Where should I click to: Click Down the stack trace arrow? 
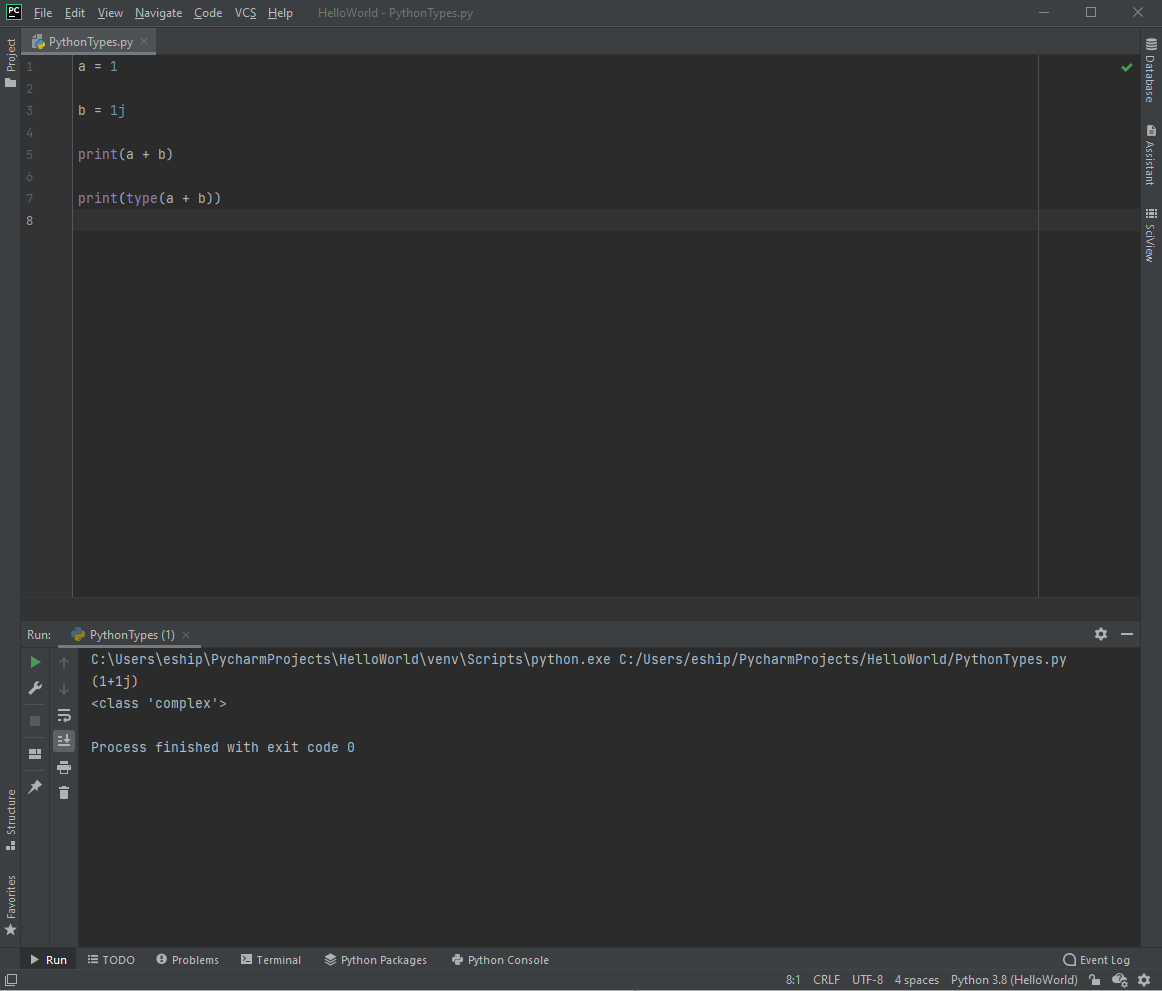point(64,689)
